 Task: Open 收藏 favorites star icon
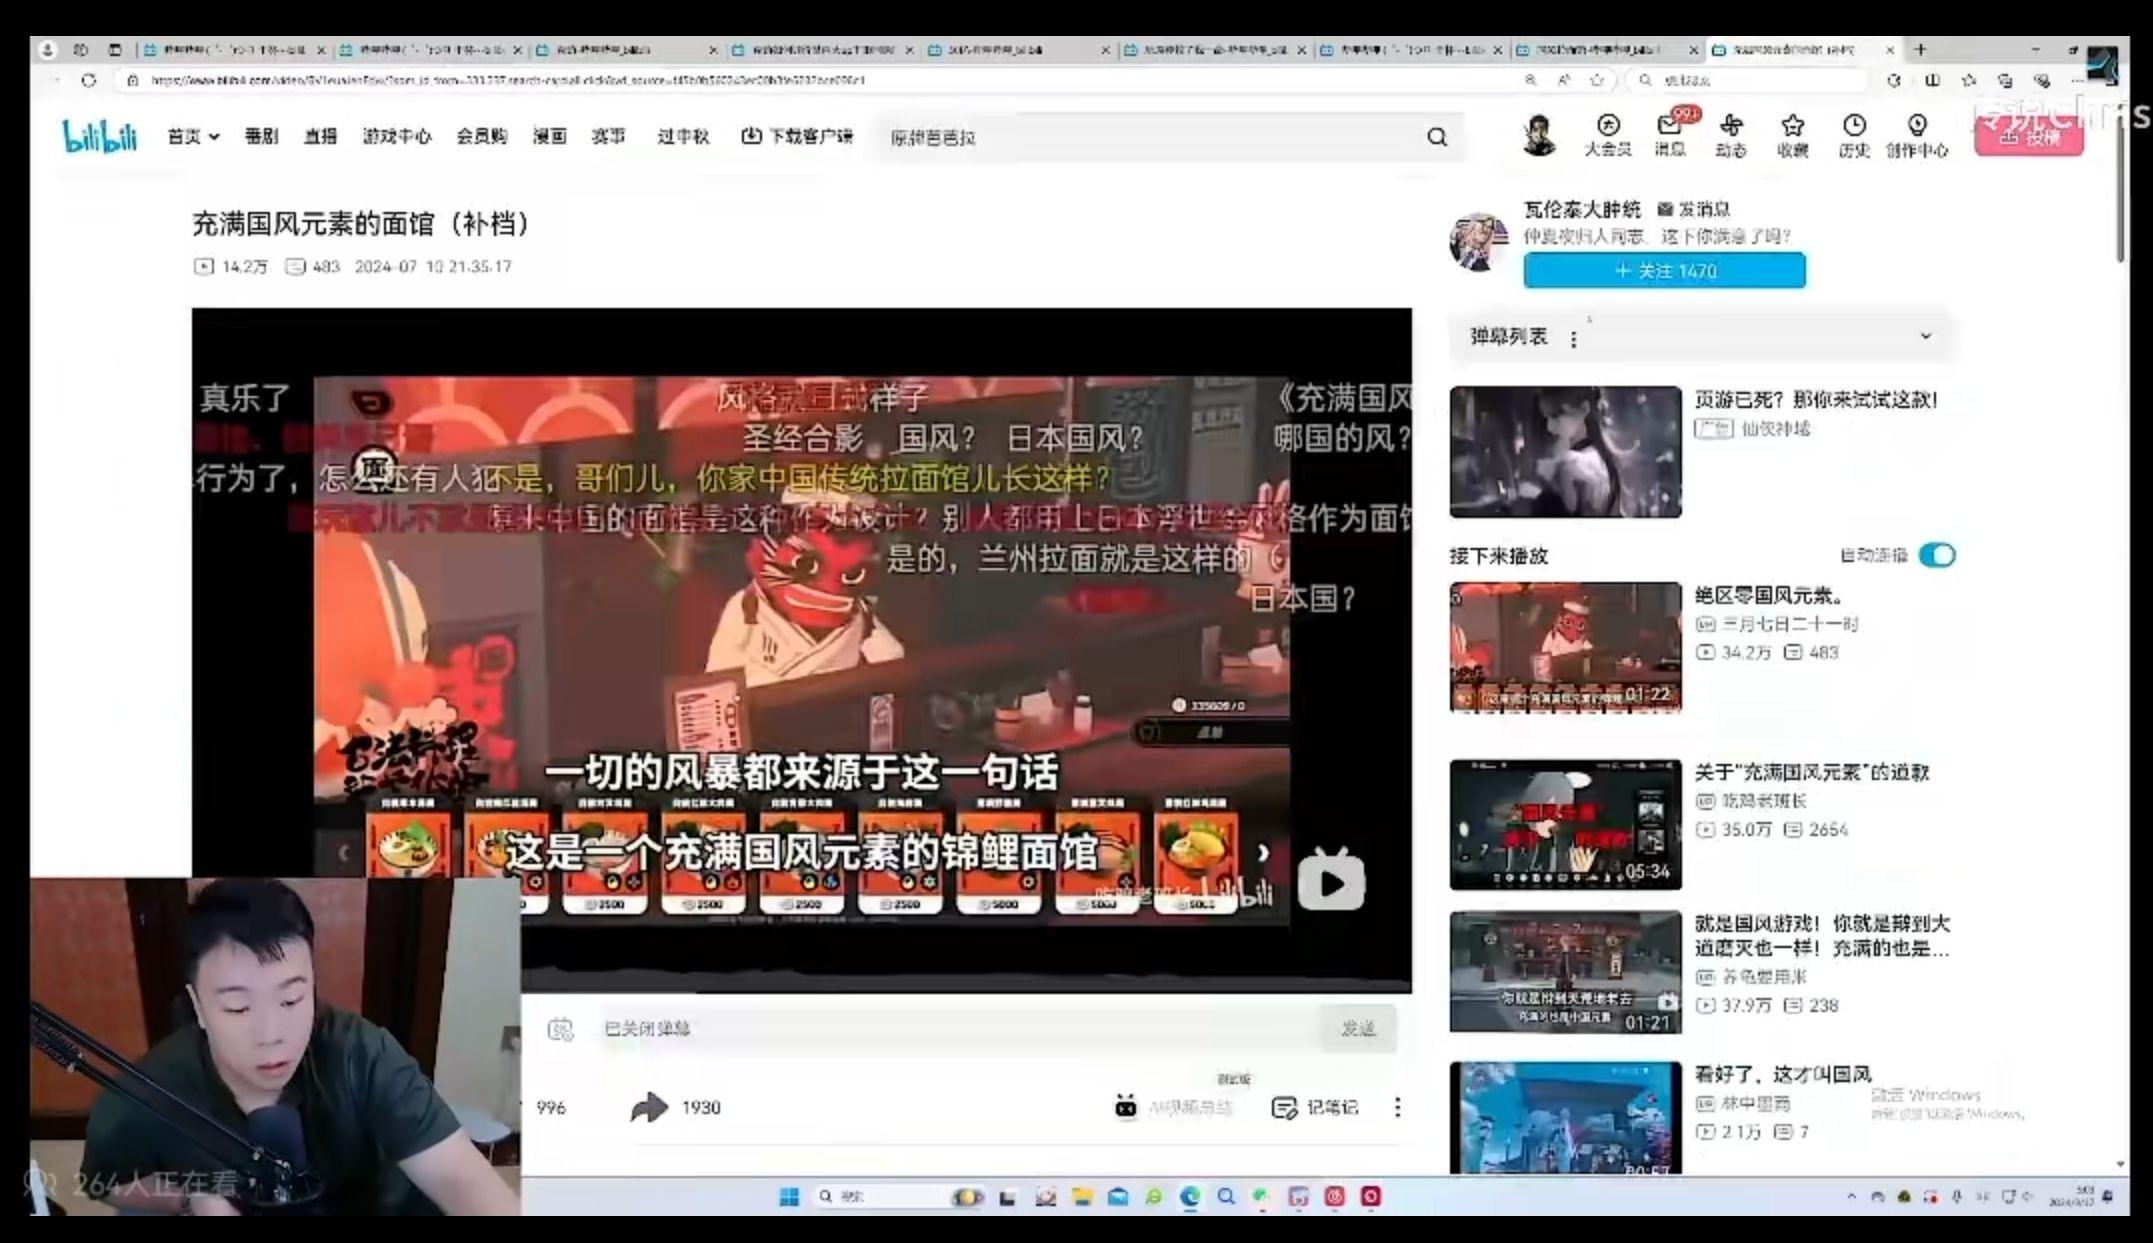1792,135
